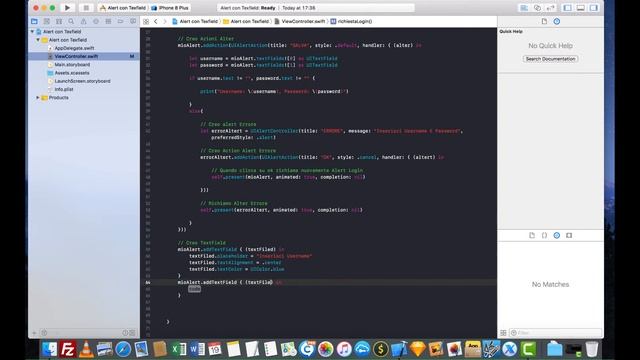Screen dimensions: 640x360
Task: Toggle the Debug area visibility
Action: coord(580,8)
